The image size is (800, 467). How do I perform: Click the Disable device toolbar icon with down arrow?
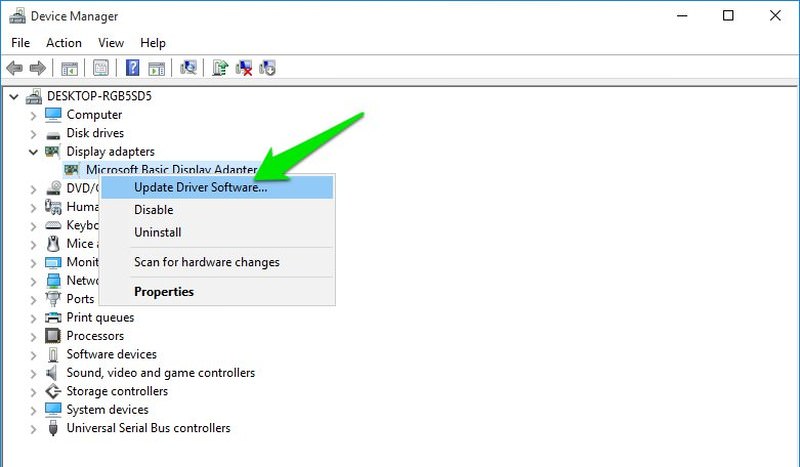(x=267, y=67)
